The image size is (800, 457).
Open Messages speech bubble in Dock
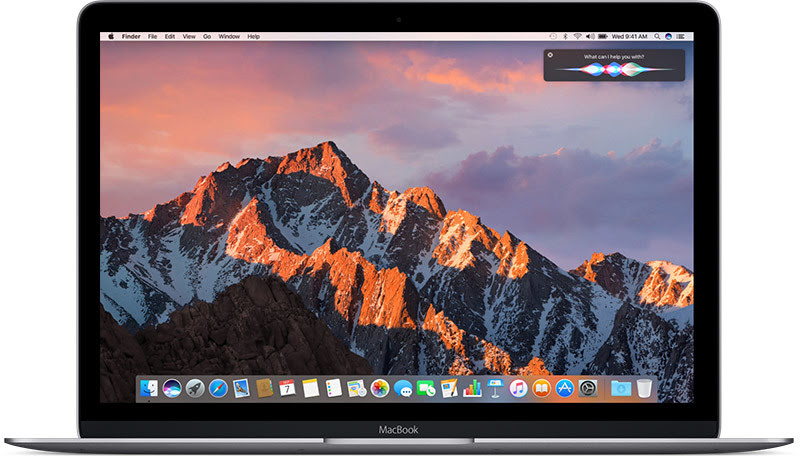pos(403,390)
